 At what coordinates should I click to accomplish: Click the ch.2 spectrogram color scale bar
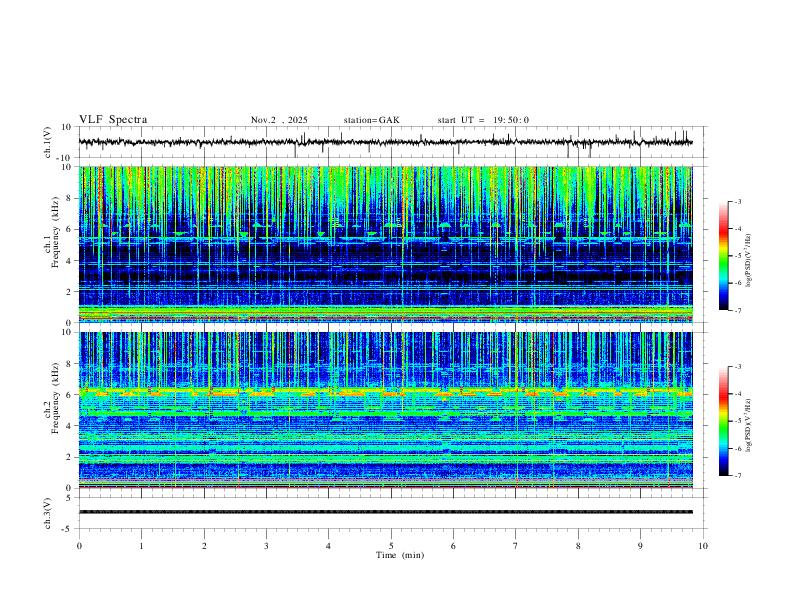click(723, 421)
